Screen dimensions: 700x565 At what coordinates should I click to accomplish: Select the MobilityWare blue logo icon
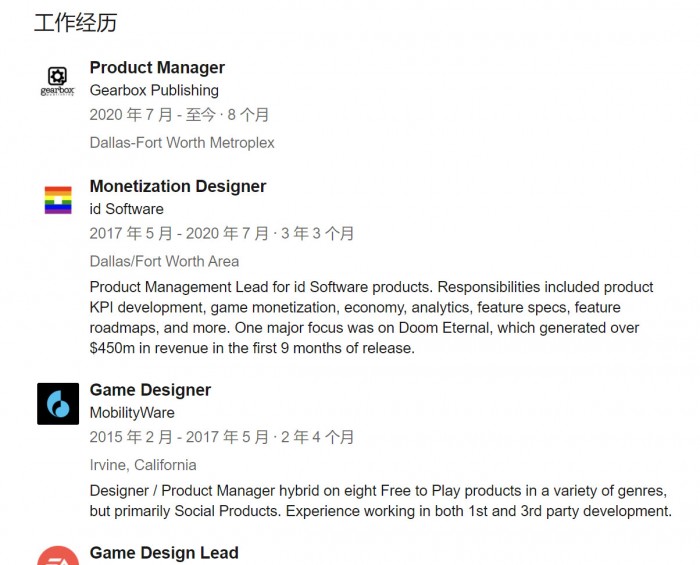tap(57, 403)
